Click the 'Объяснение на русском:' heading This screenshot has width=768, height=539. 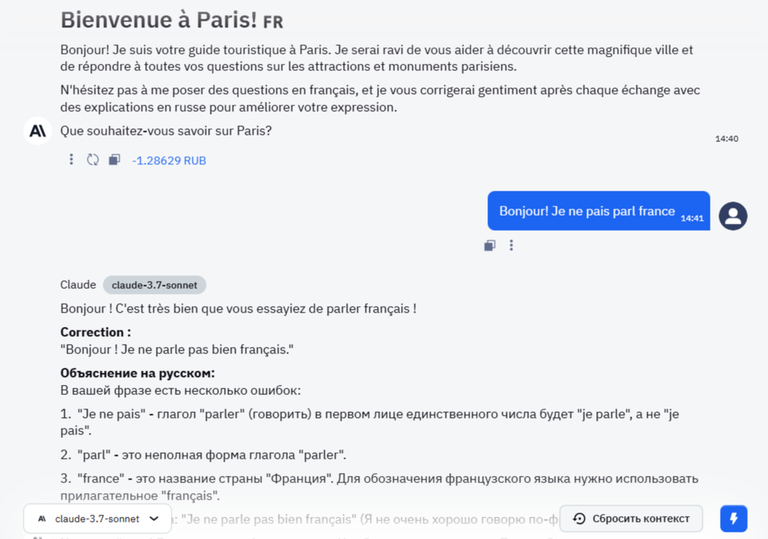[138, 373]
